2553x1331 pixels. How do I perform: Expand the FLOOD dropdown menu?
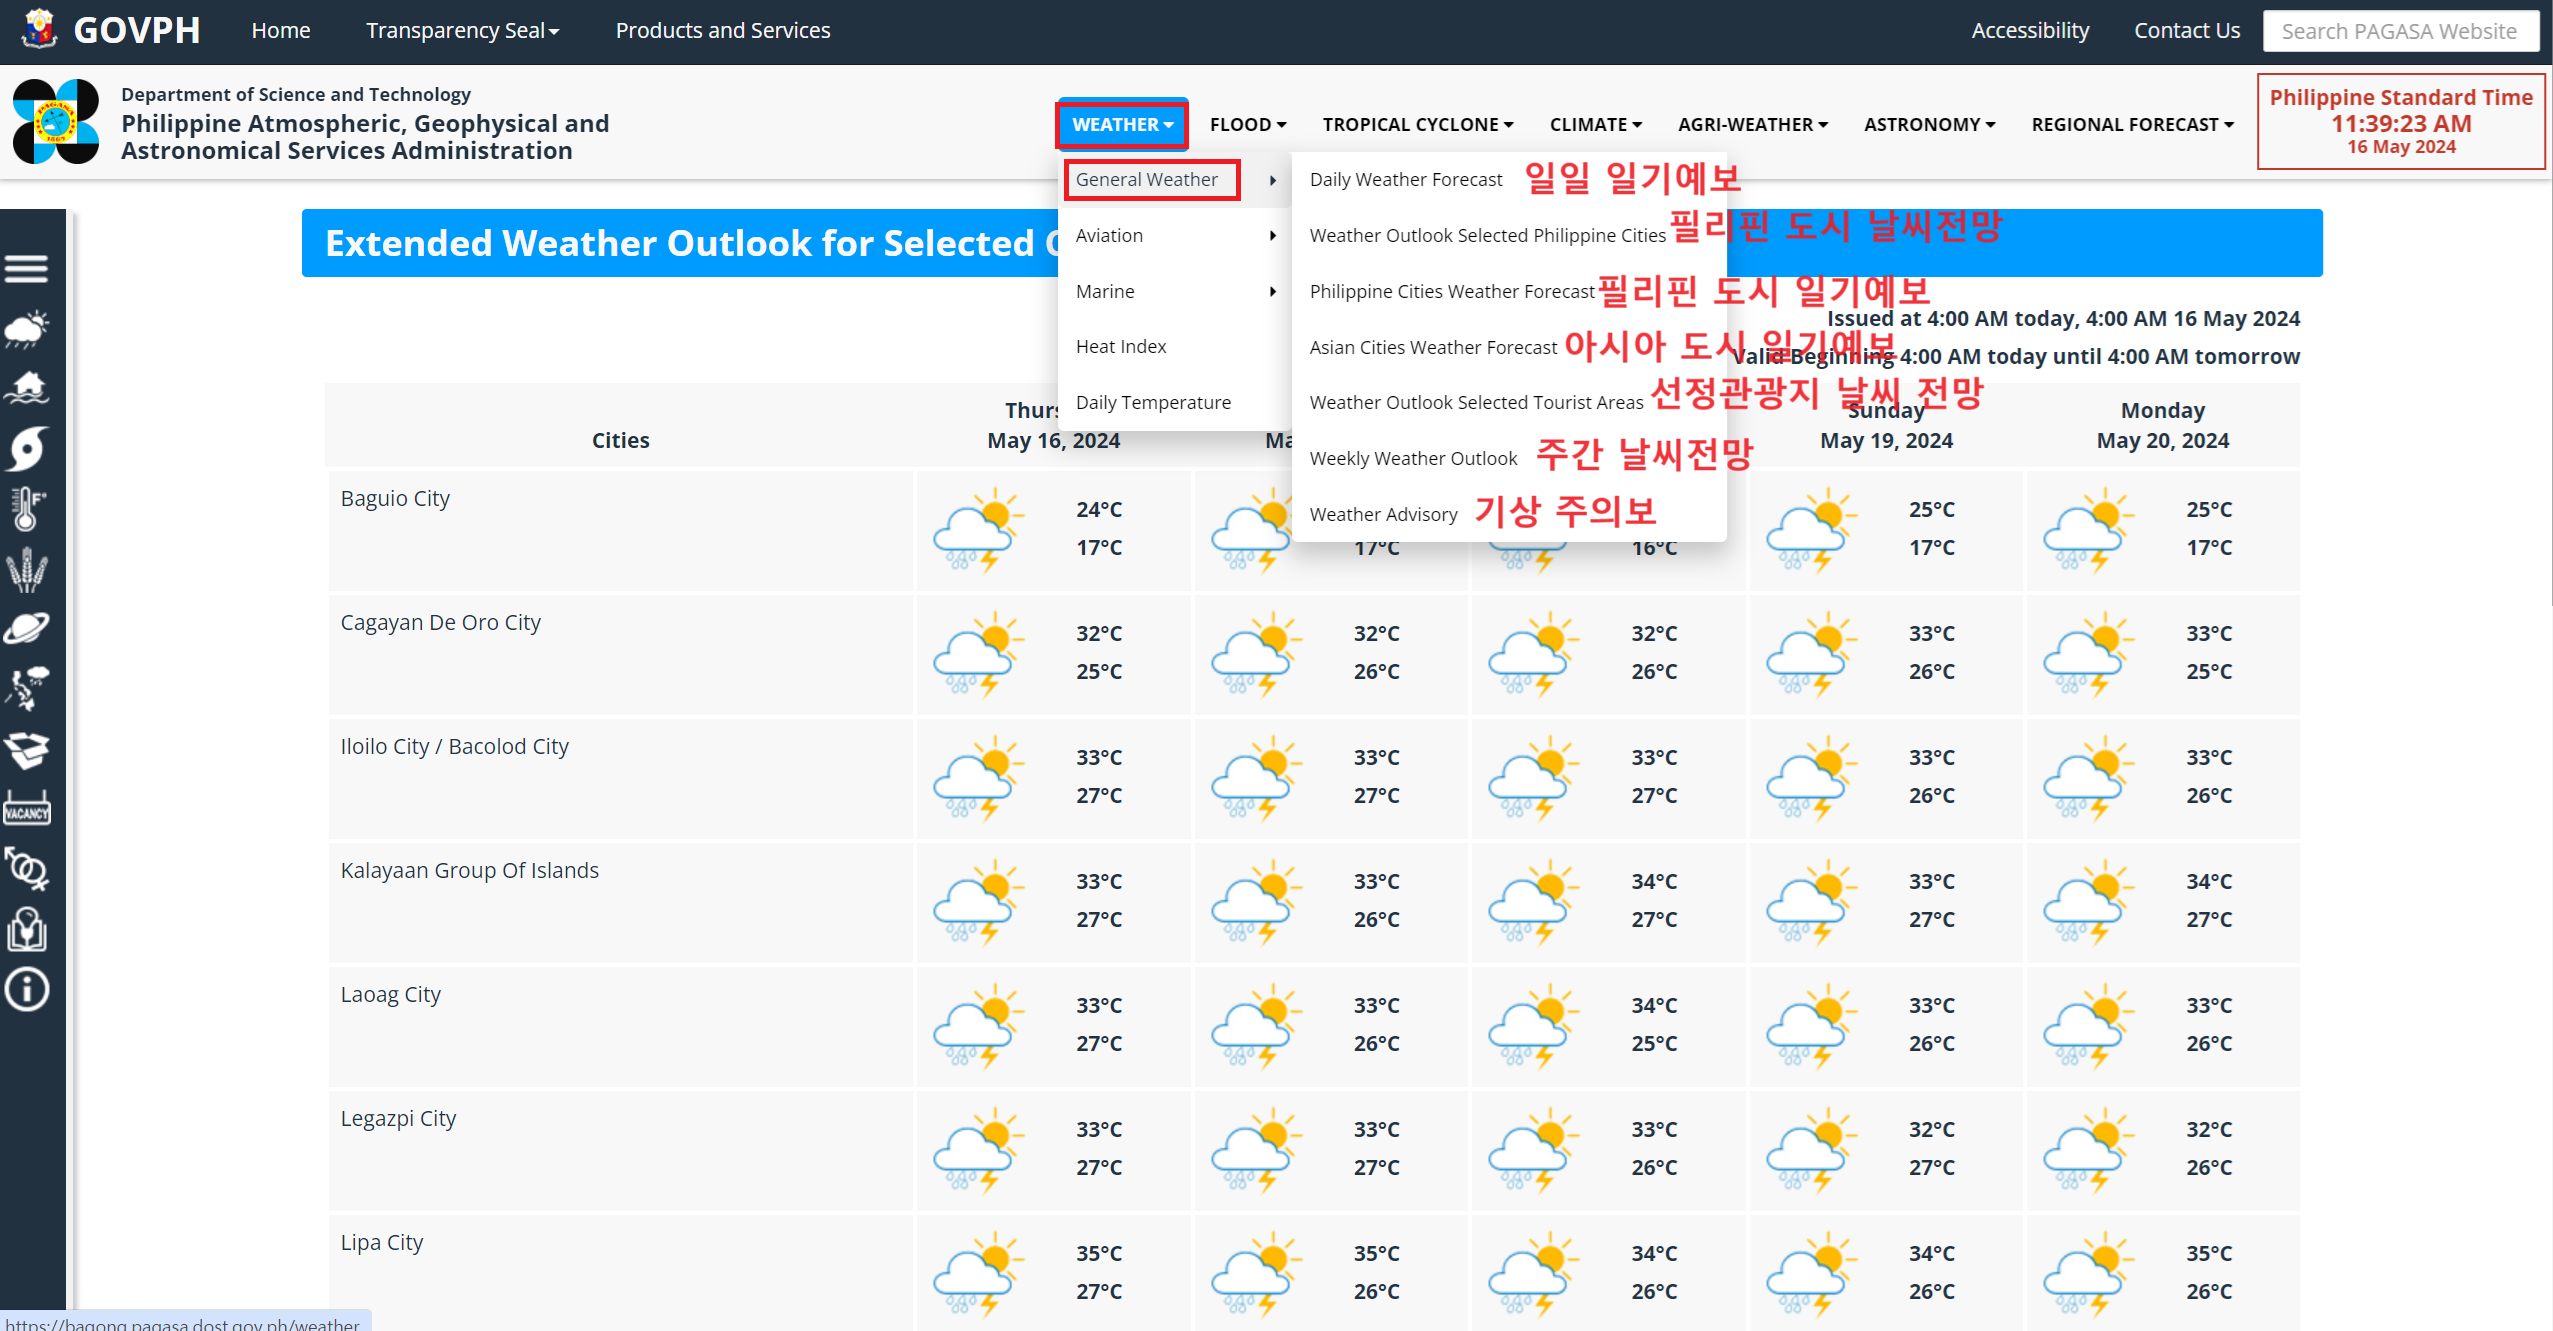(x=1247, y=125)
